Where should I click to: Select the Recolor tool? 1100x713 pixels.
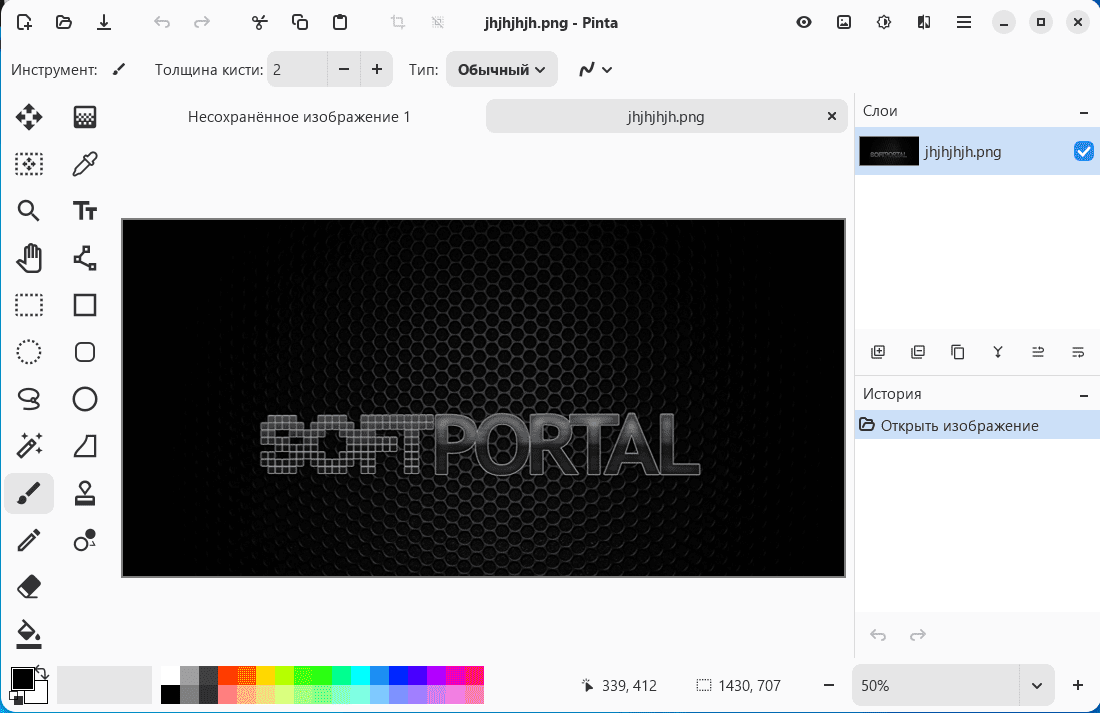pos(85,540)
